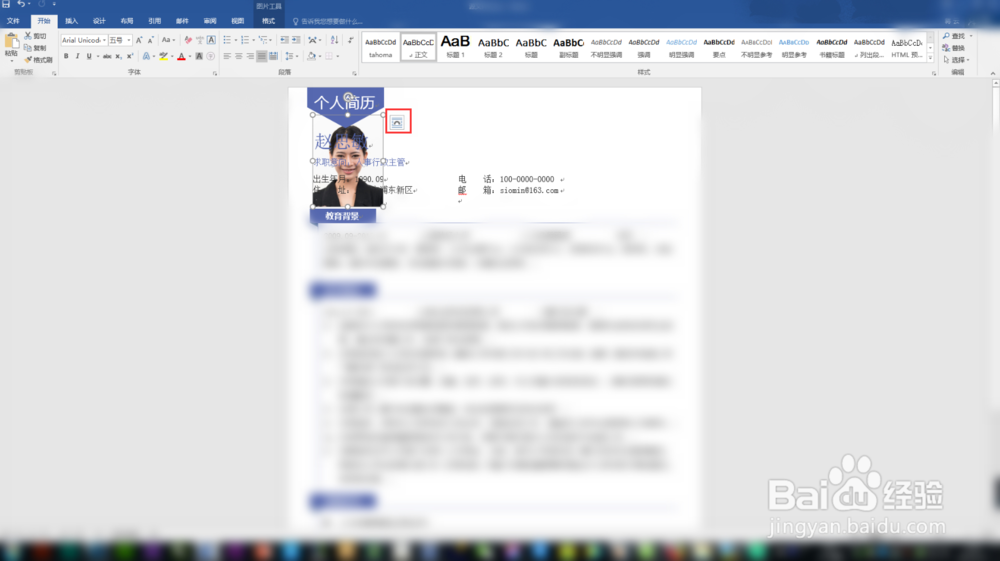
Task: Click the Enclose Characters circled icon
Action: click(210, 56)
